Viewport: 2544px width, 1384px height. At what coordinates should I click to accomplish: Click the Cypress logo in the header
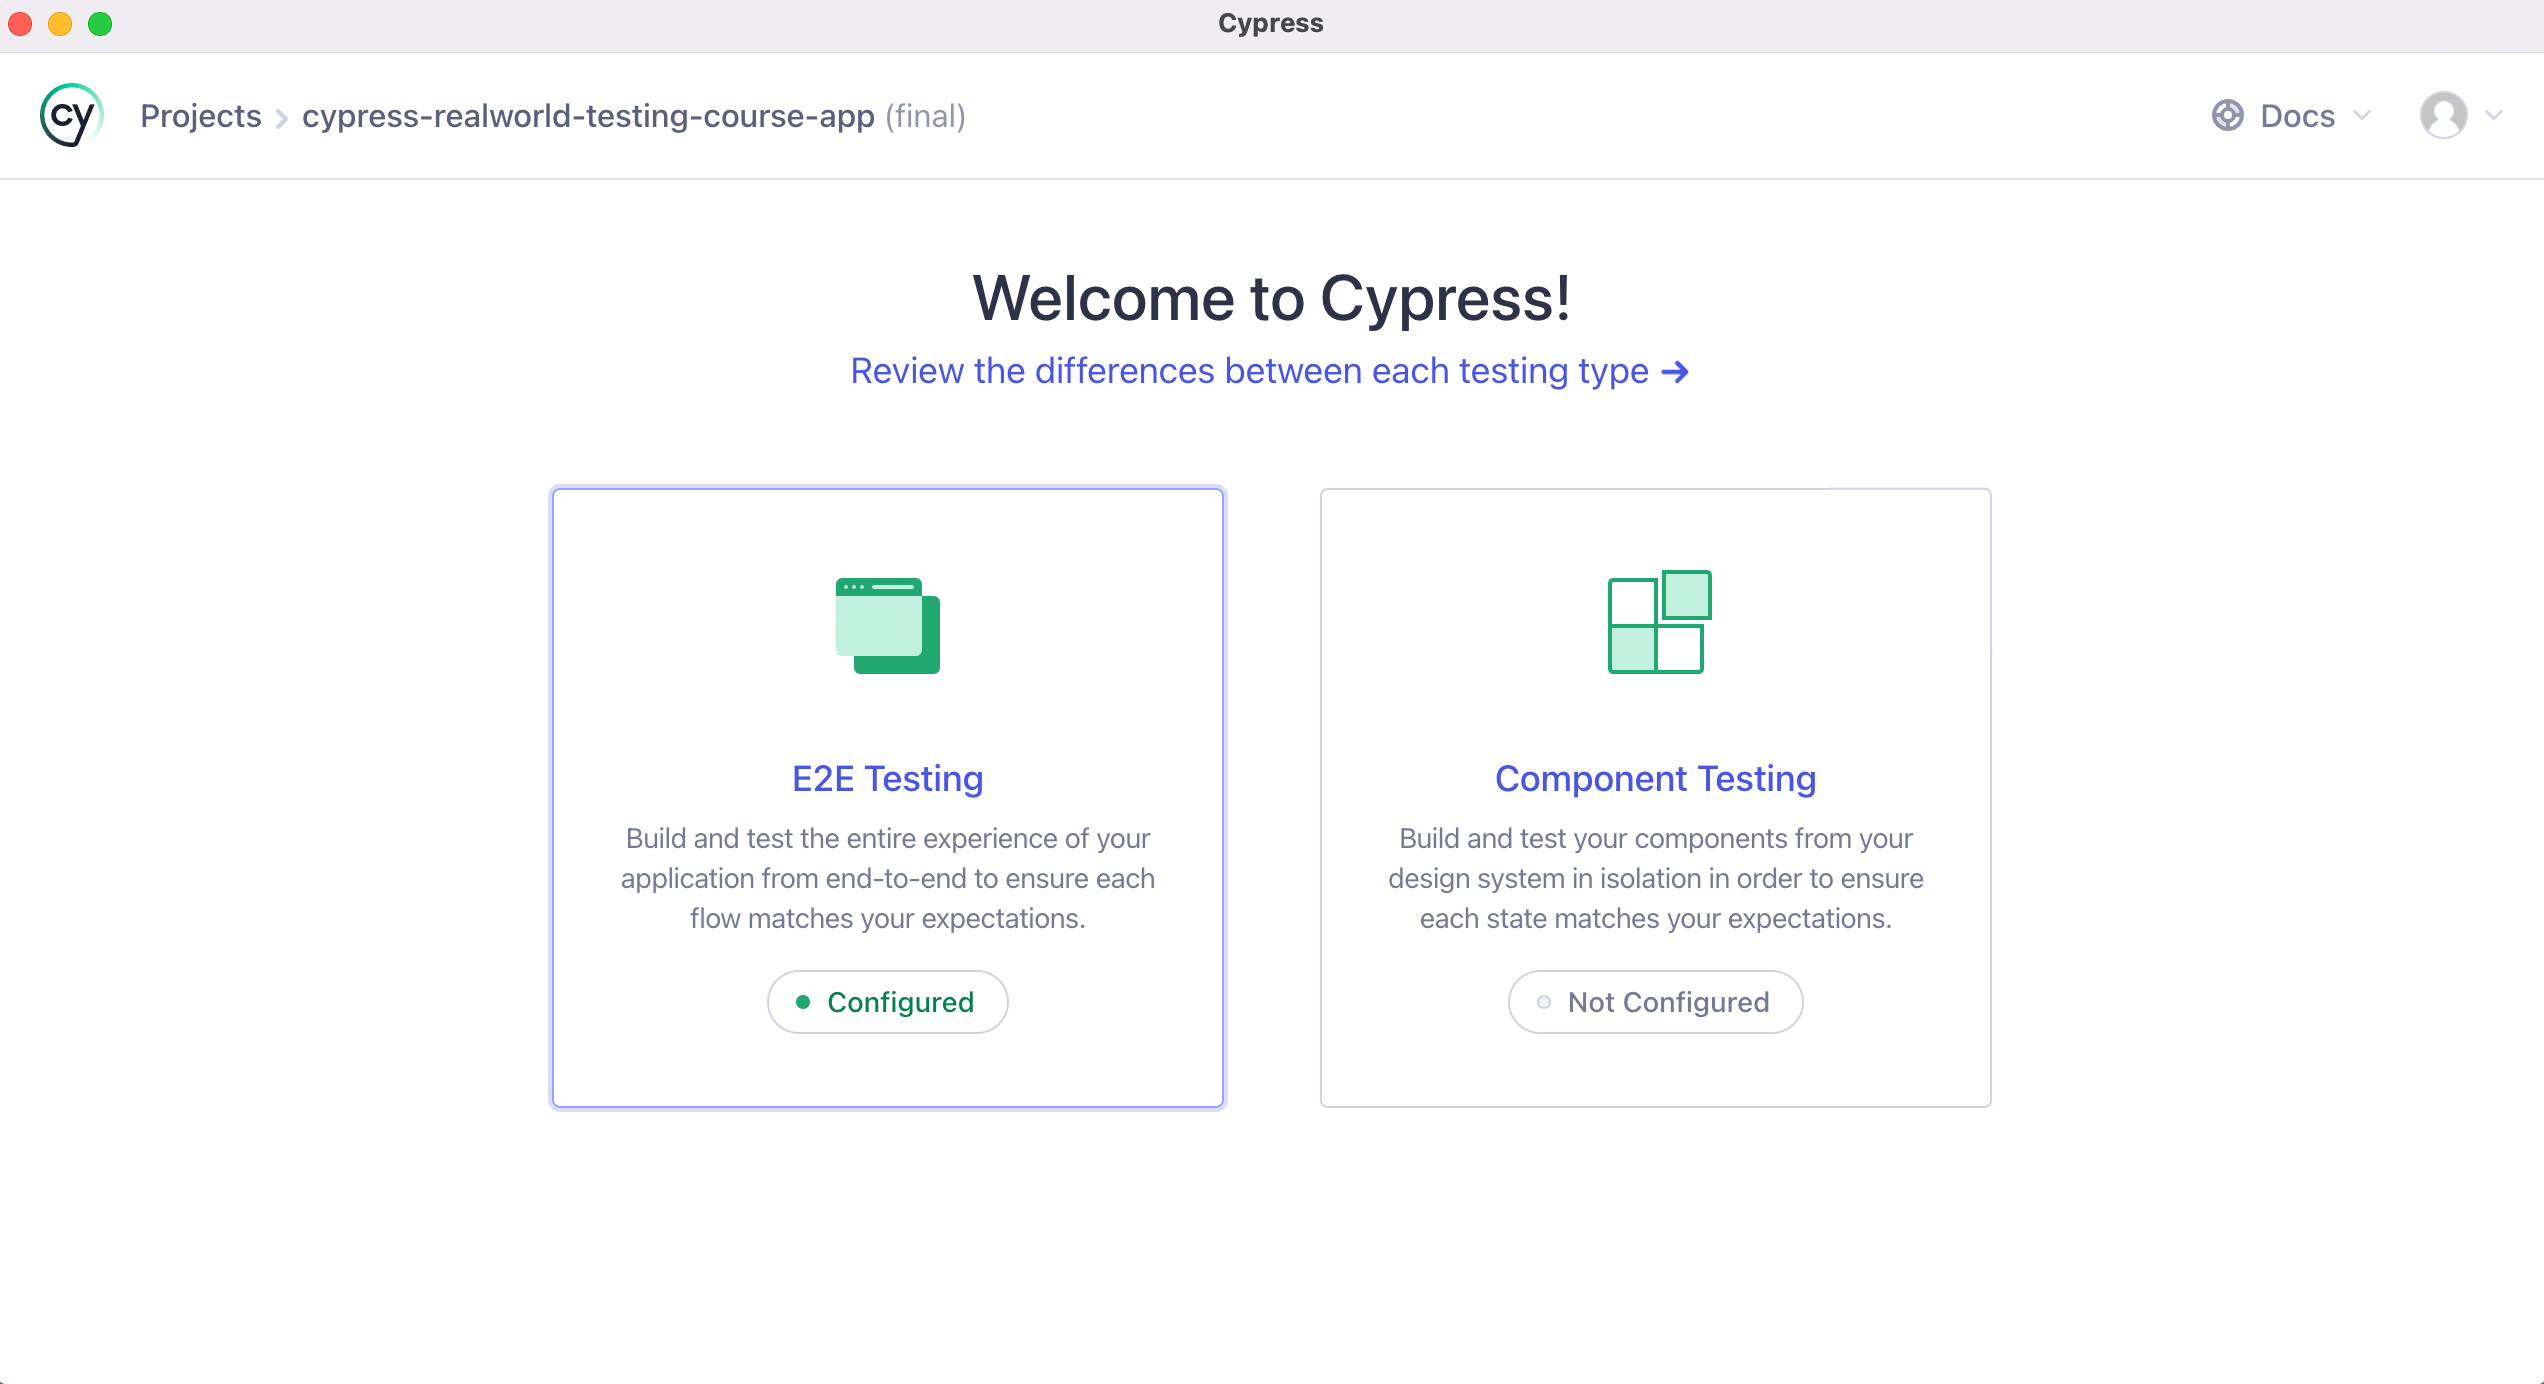pyautogui.click(x=70, y=115)
